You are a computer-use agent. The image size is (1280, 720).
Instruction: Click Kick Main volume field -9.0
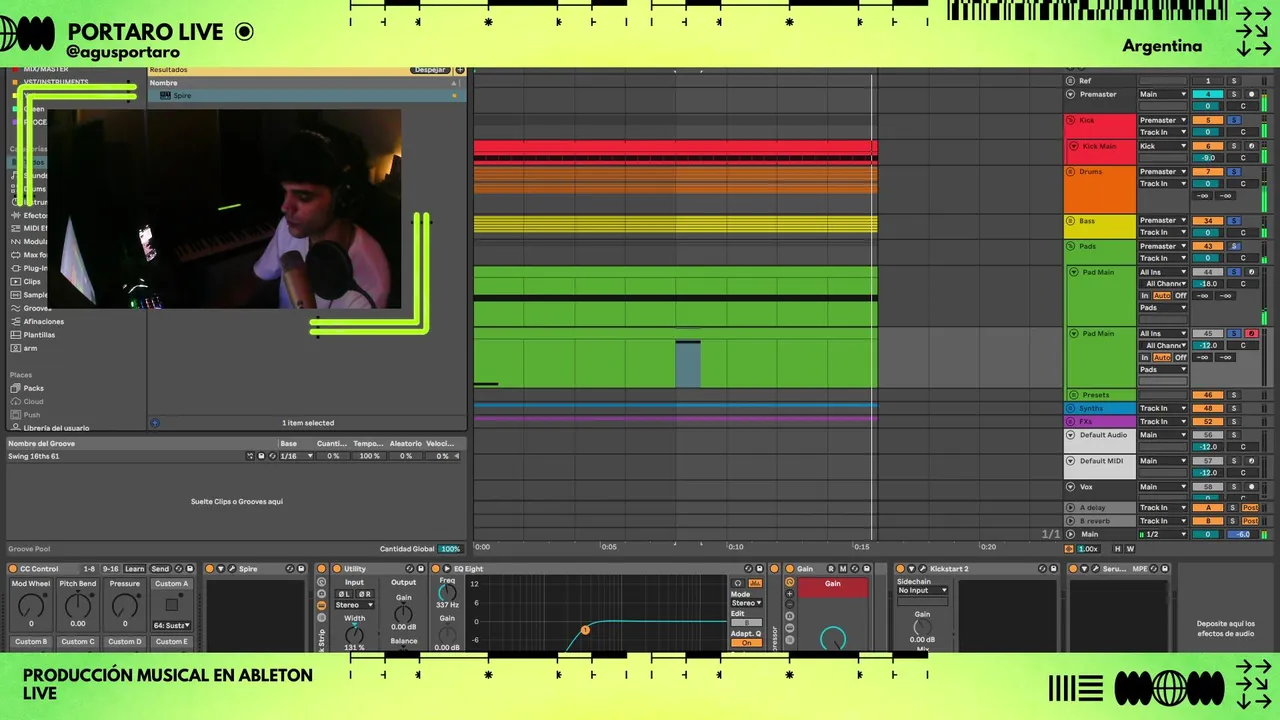tap(1208, 158)
